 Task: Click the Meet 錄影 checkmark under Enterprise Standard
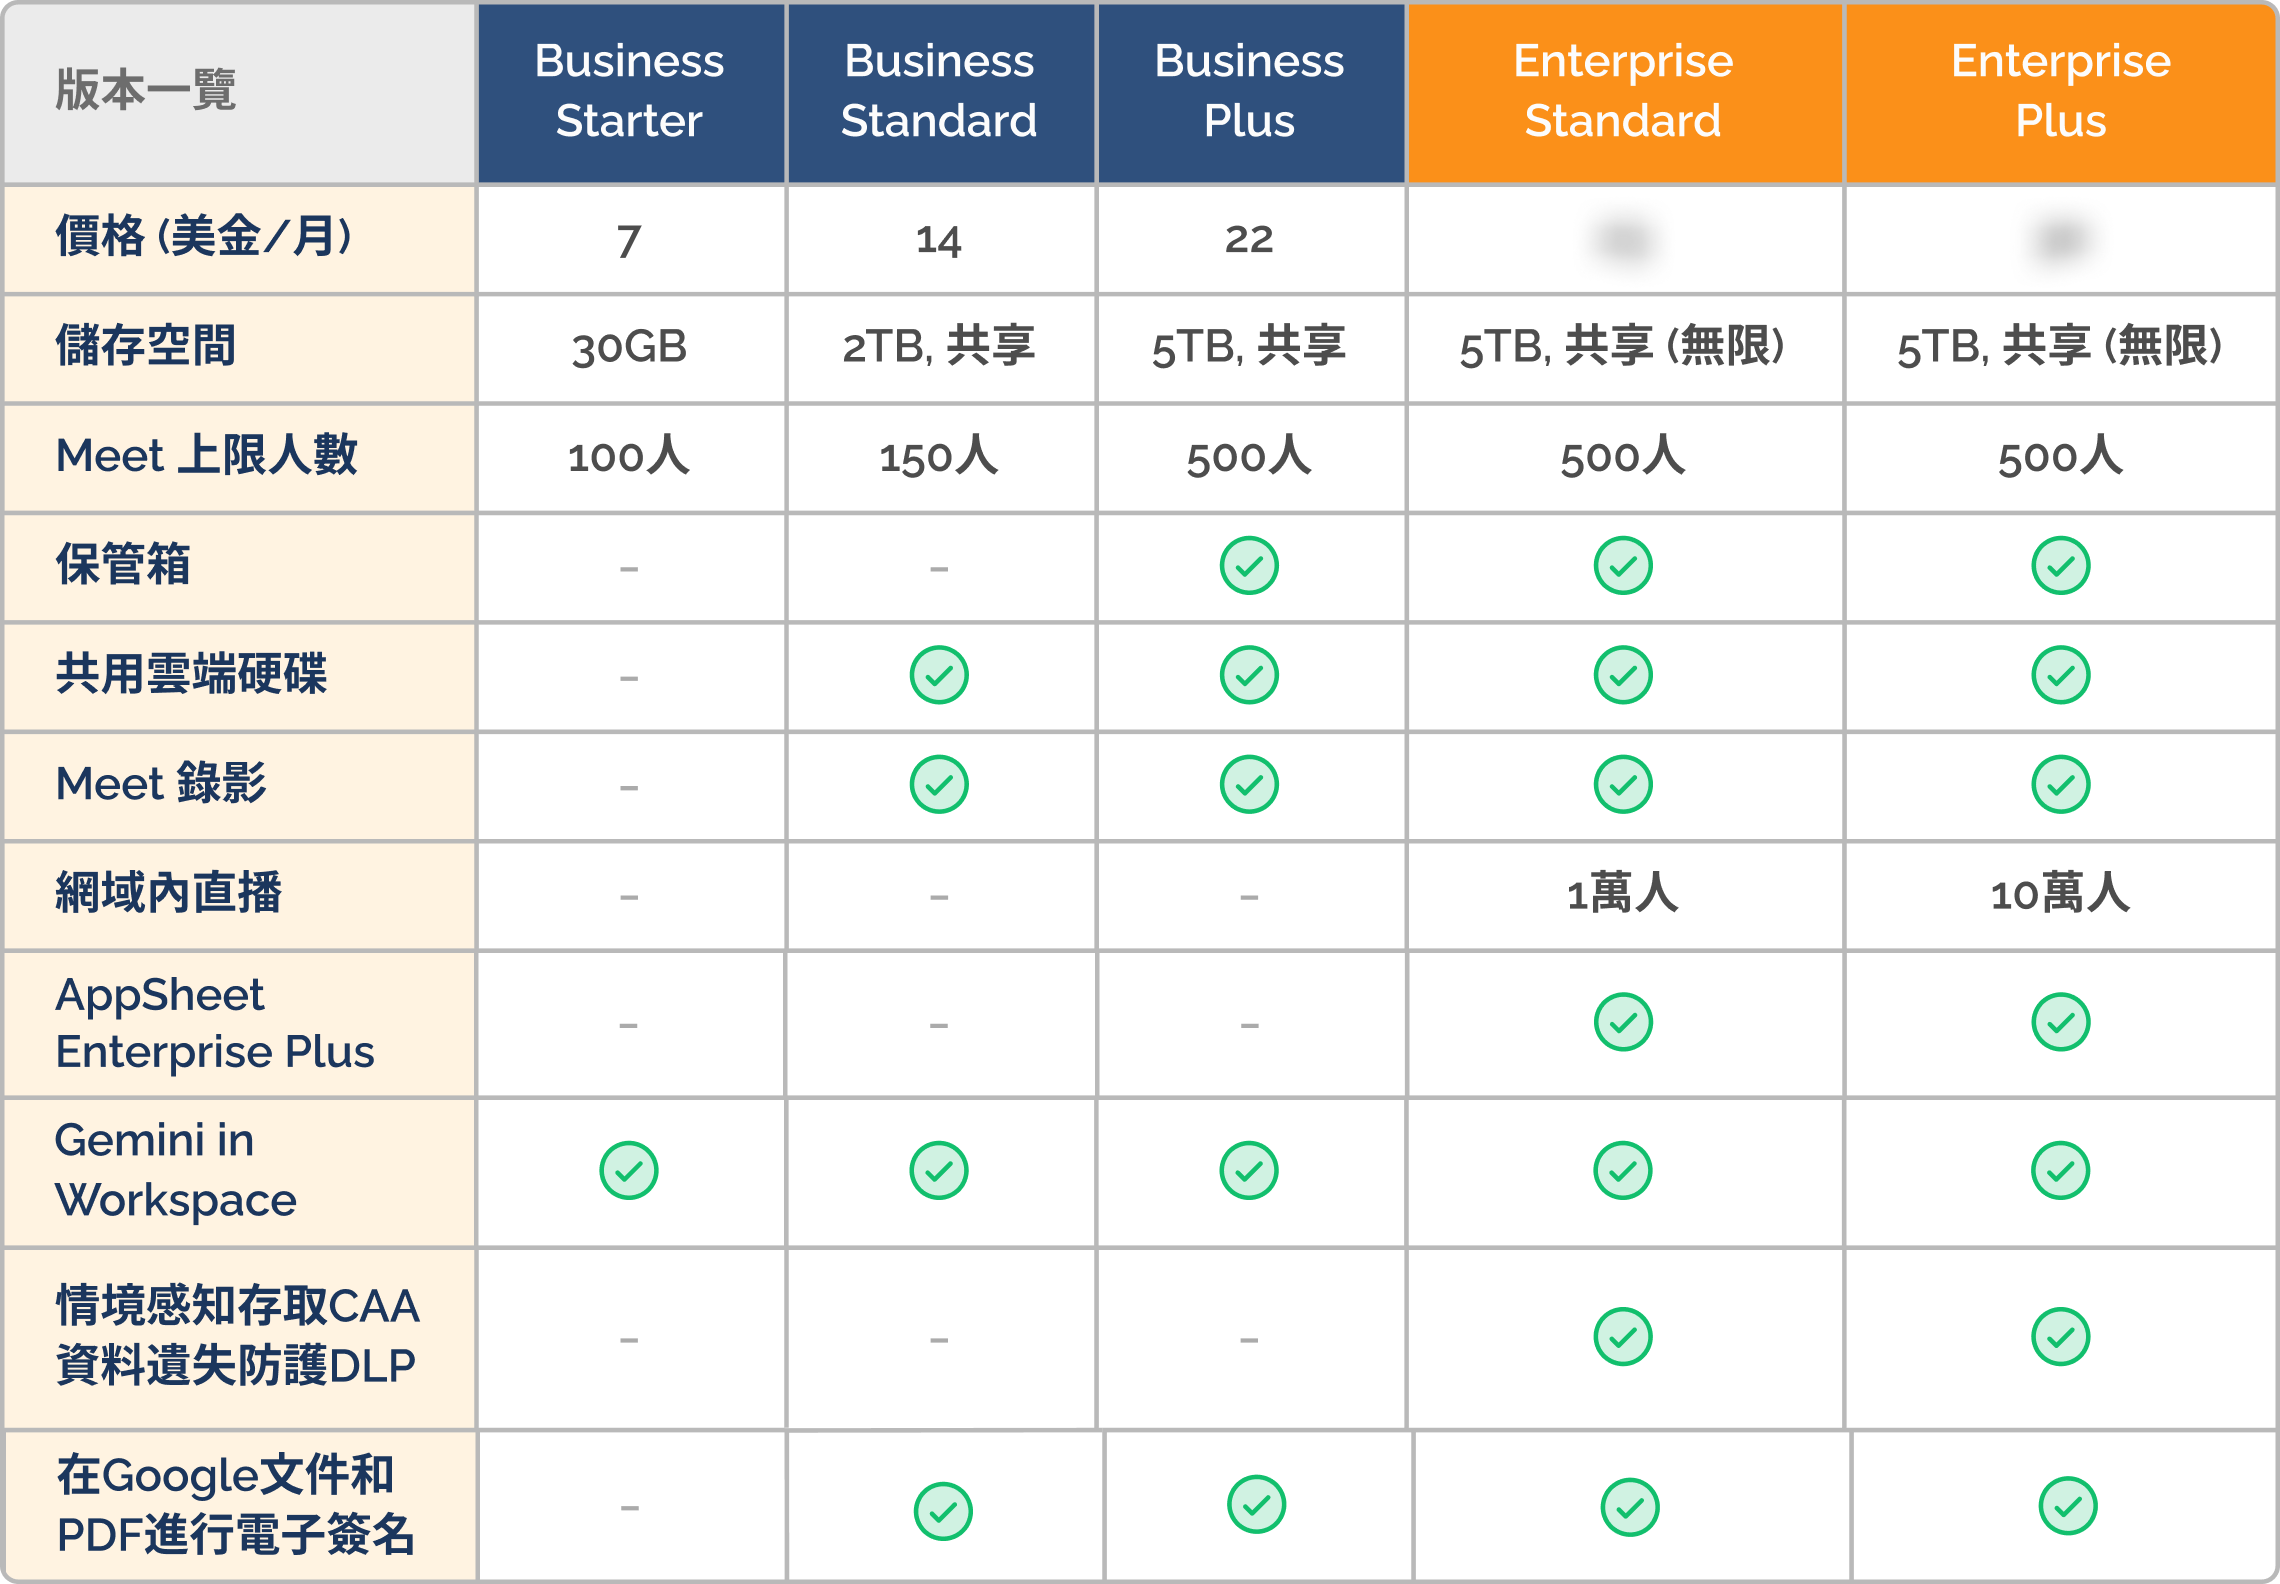click(1623, 784)
